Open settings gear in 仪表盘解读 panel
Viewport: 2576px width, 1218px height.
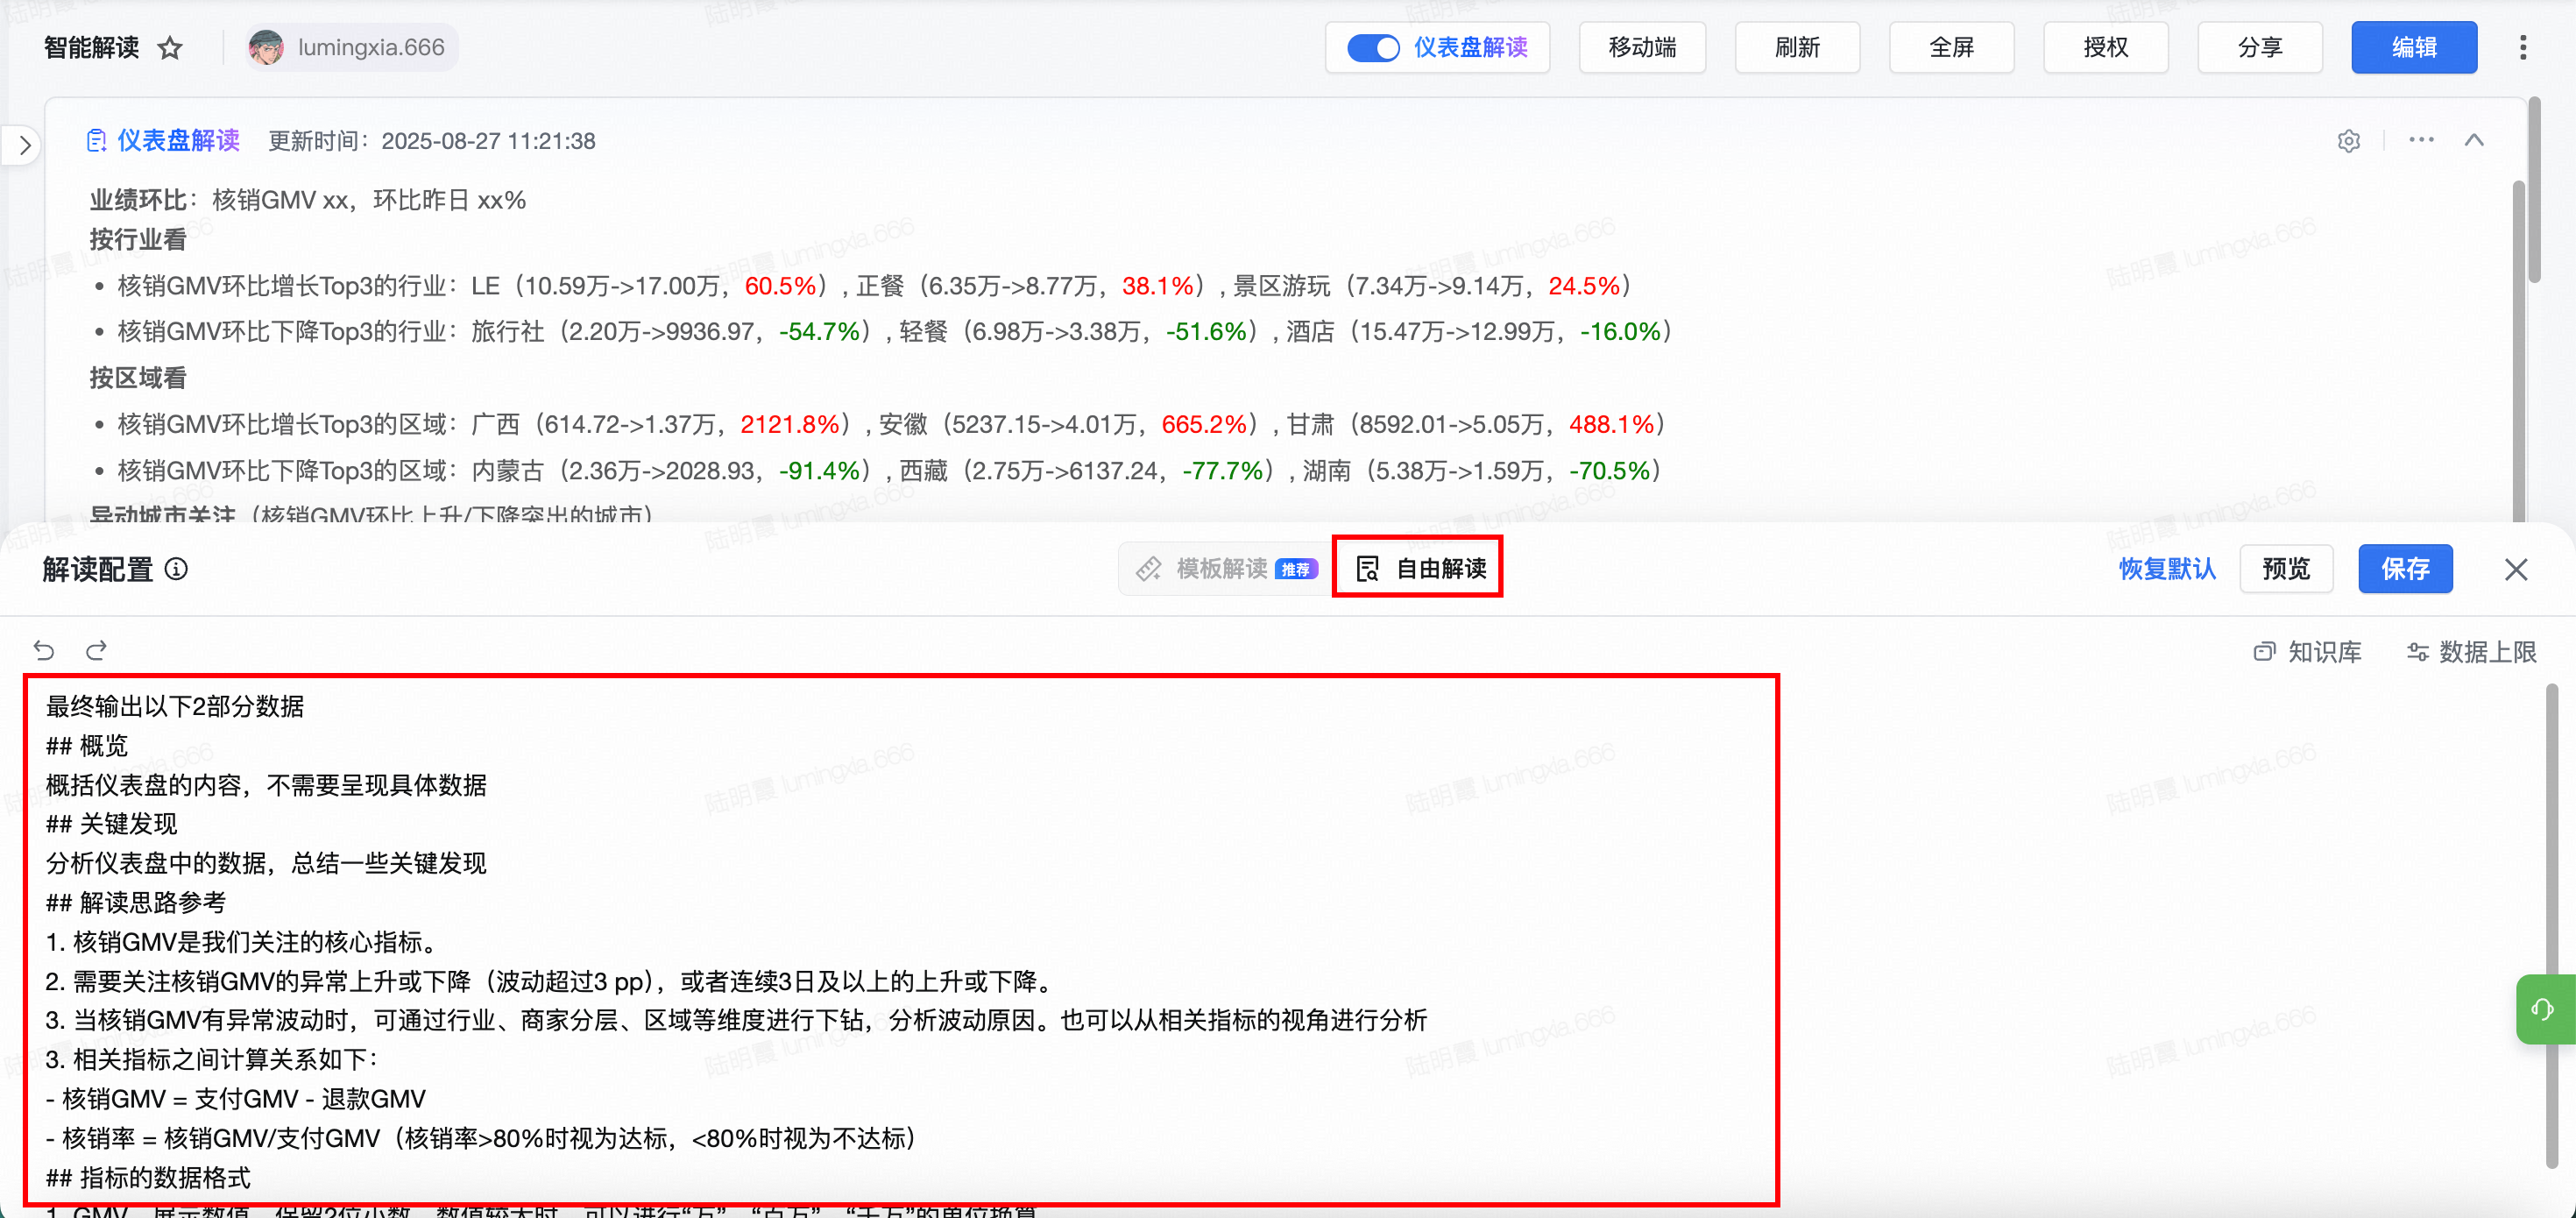2349,141
